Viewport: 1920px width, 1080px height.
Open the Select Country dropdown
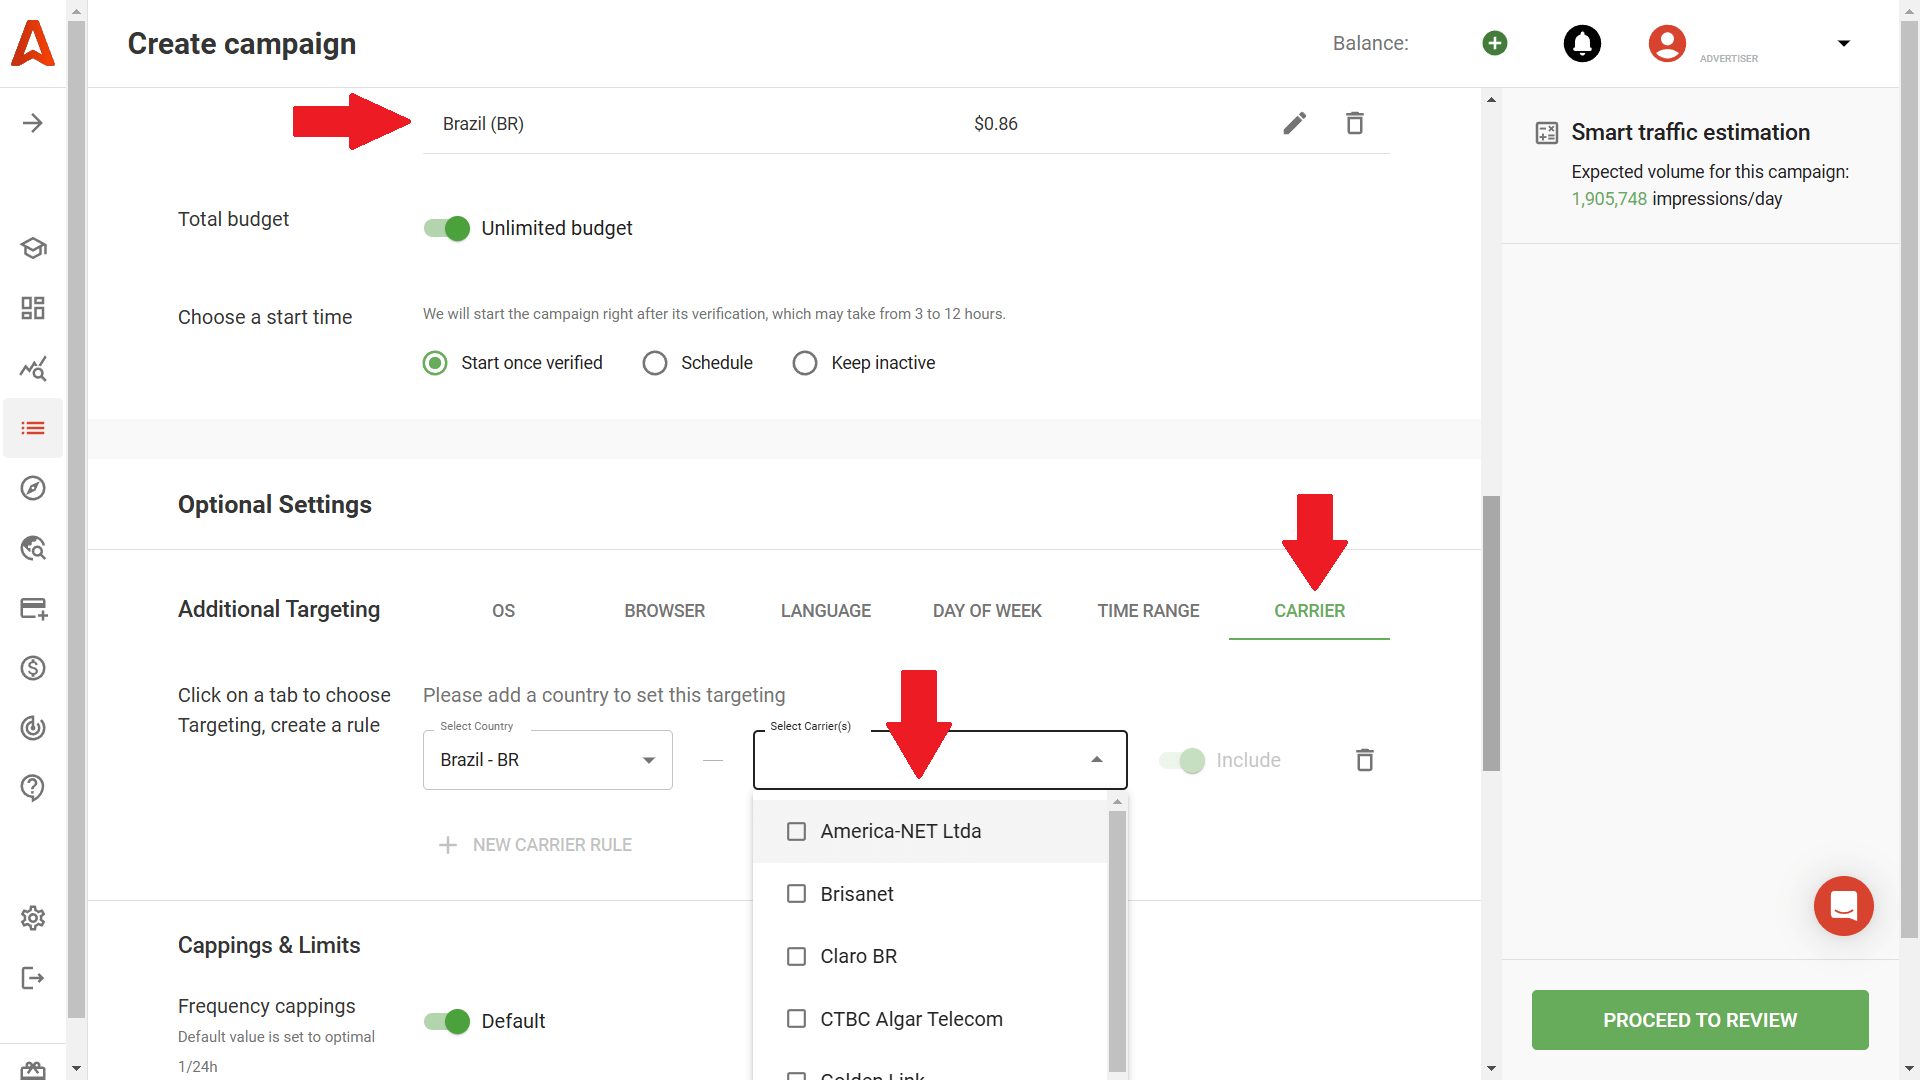tap(647, 759)
